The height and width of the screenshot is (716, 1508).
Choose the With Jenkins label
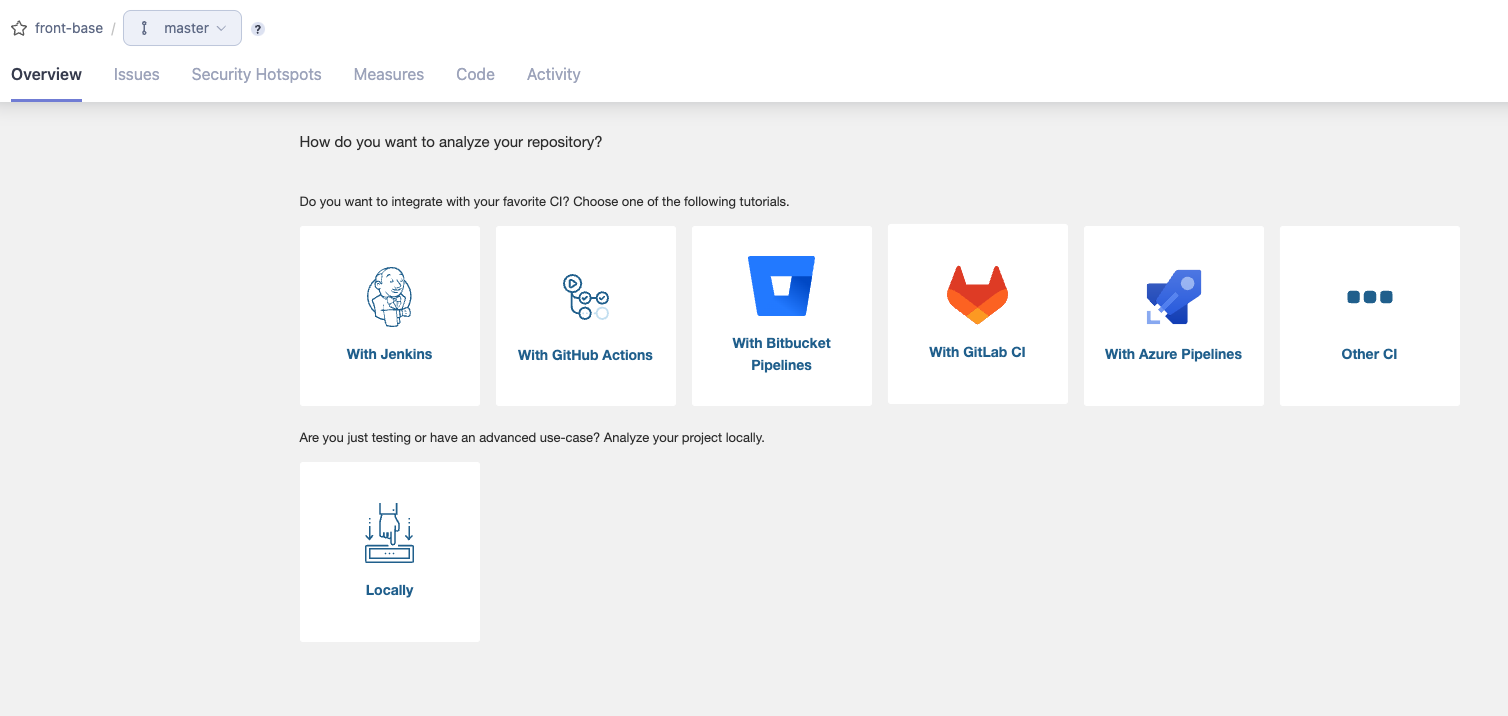(x=389, y=354)
